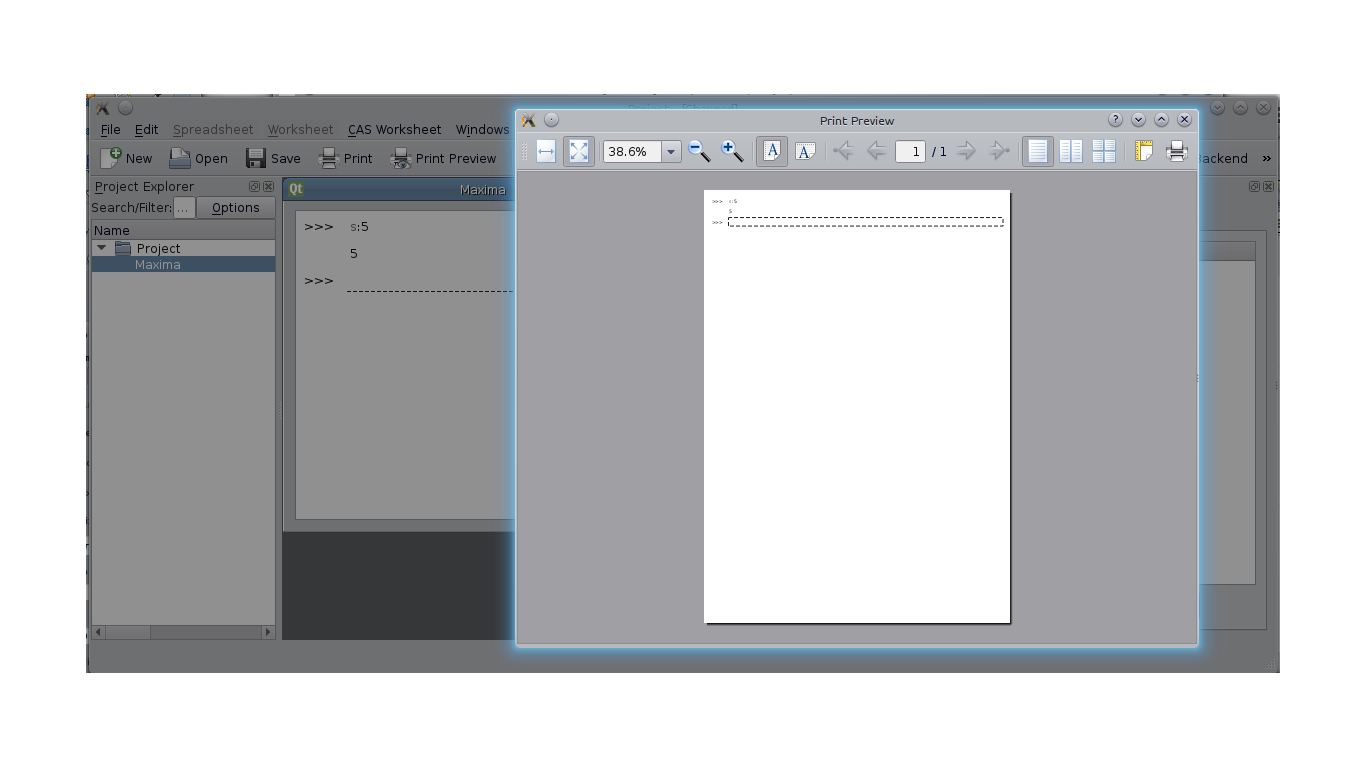Zoom in using the magnifier plus icon
The image size is (1366, 768).
pyautogui.click(x=731, y=151)
